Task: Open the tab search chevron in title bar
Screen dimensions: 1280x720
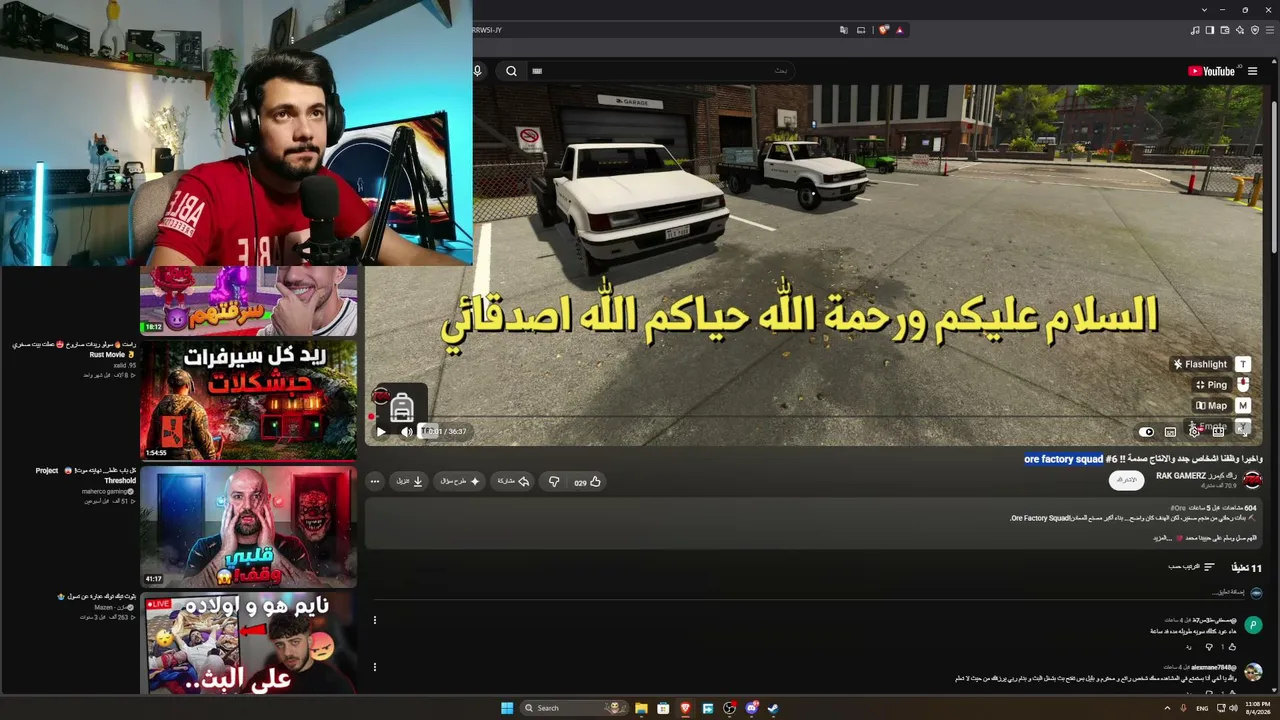Action: pyautogui.click(x=1205, y=9)
